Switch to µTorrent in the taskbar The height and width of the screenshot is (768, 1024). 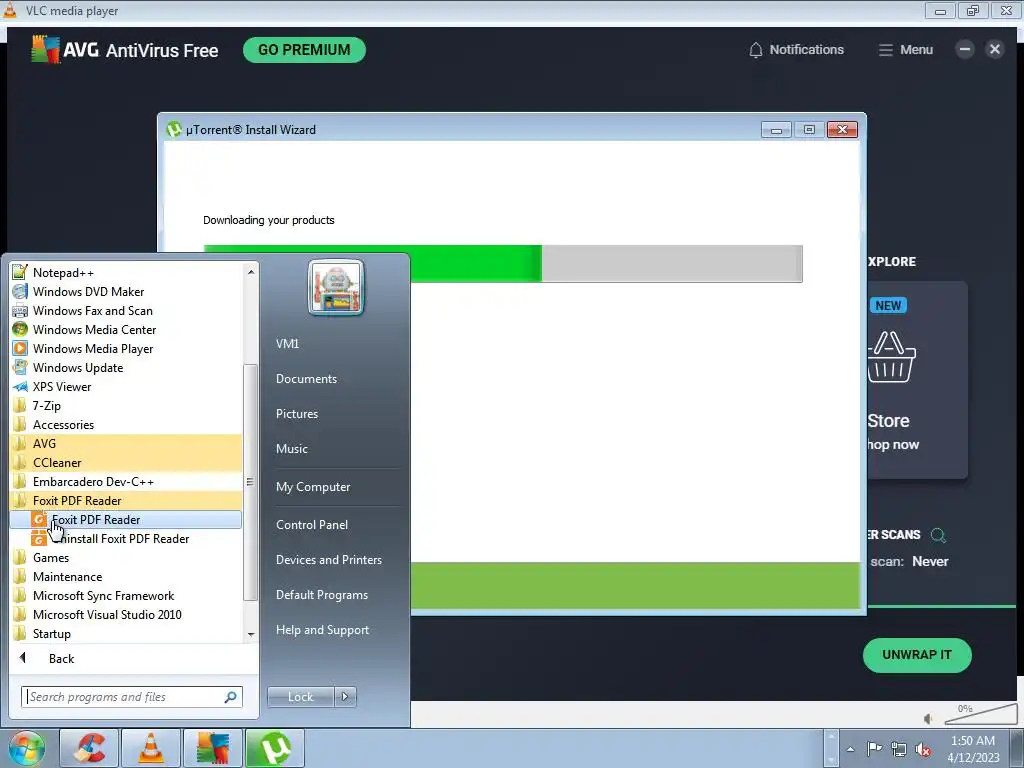coord(275,748)
